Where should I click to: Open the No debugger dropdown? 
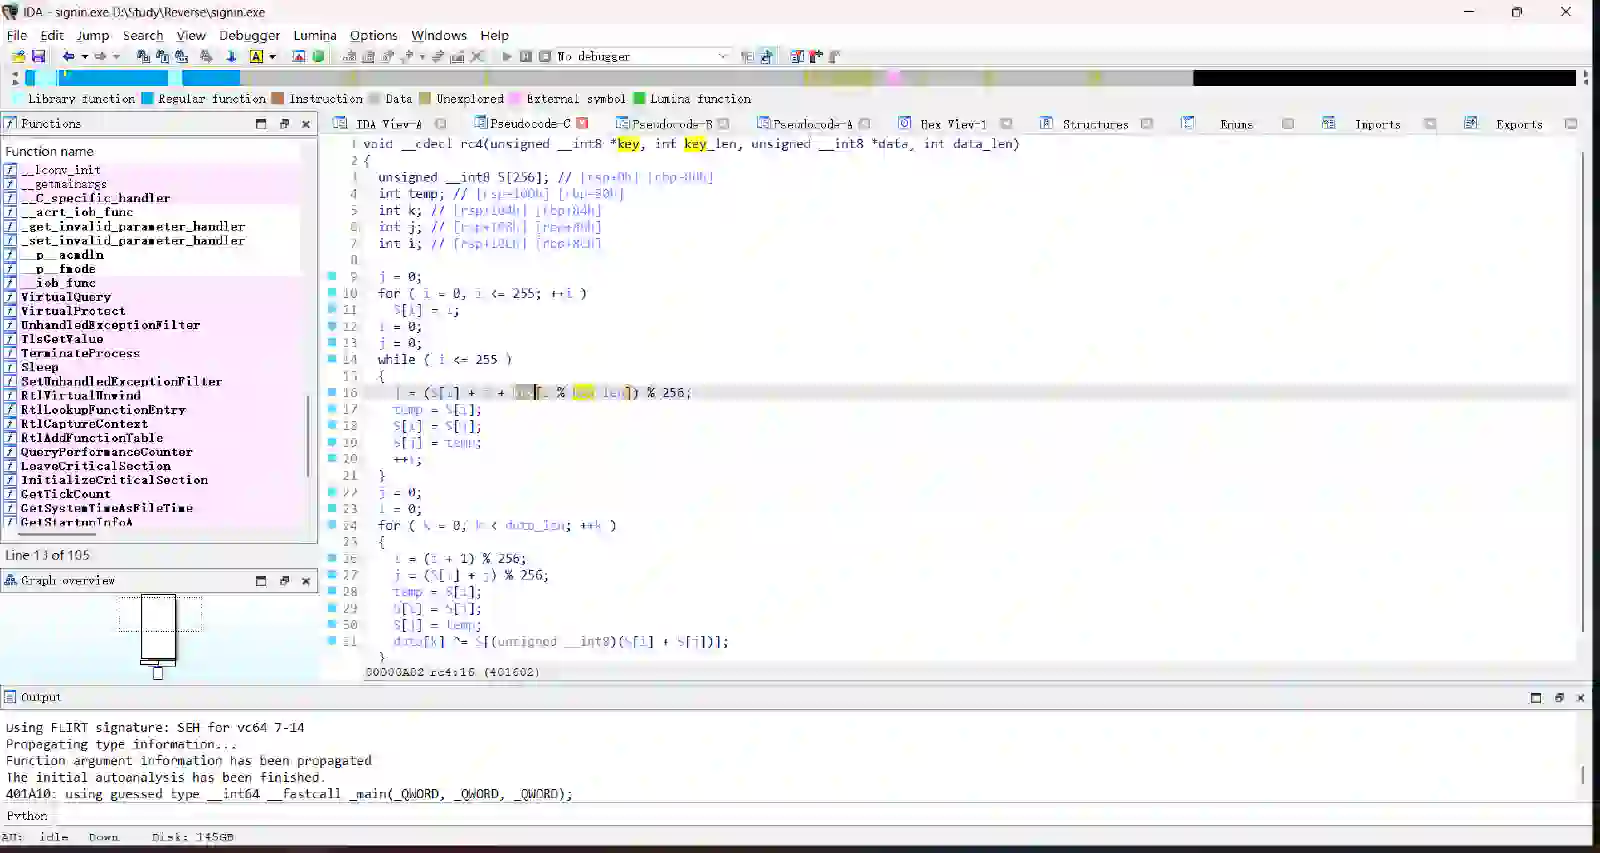point(722,57)
